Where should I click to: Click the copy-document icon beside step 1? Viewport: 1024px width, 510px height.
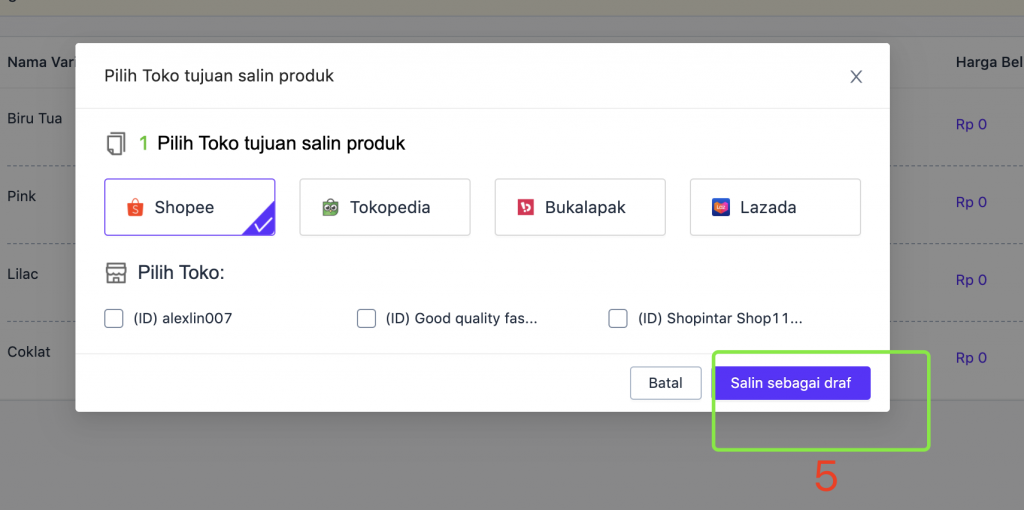(117, 144)
